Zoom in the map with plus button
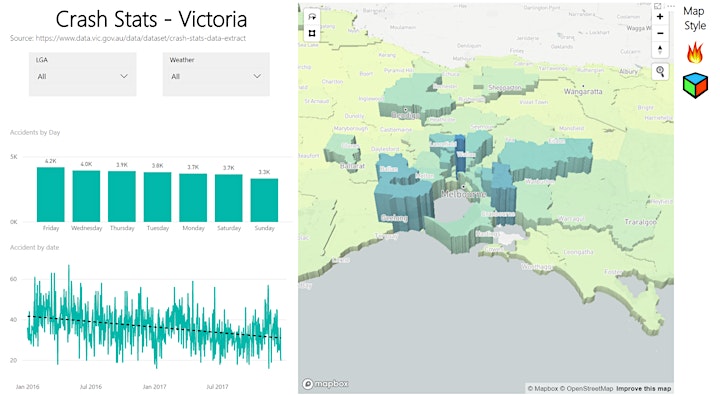Image resolution: width=720 pixels, height=395 pixels. [x=660, y=17]
